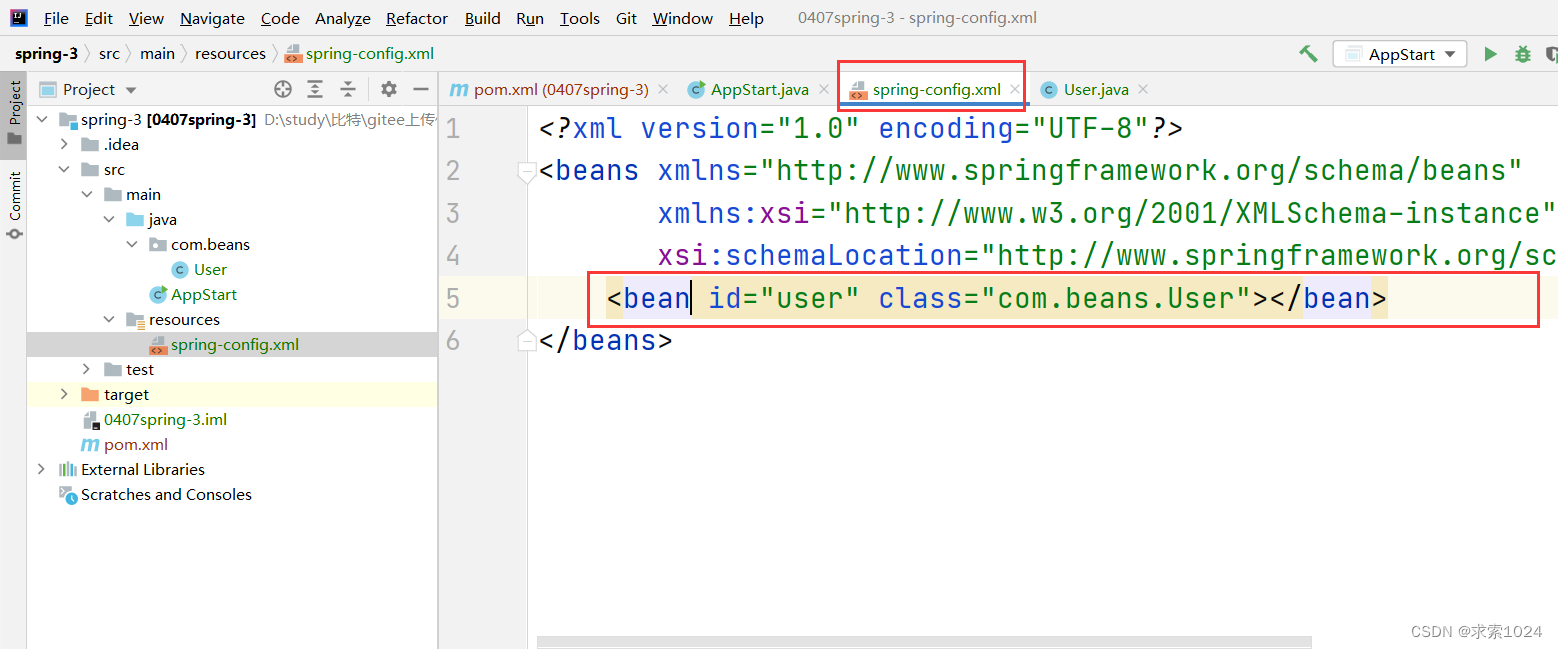Fold the beans tag on line 2
1558x649 pixels.
pos(527,172)
